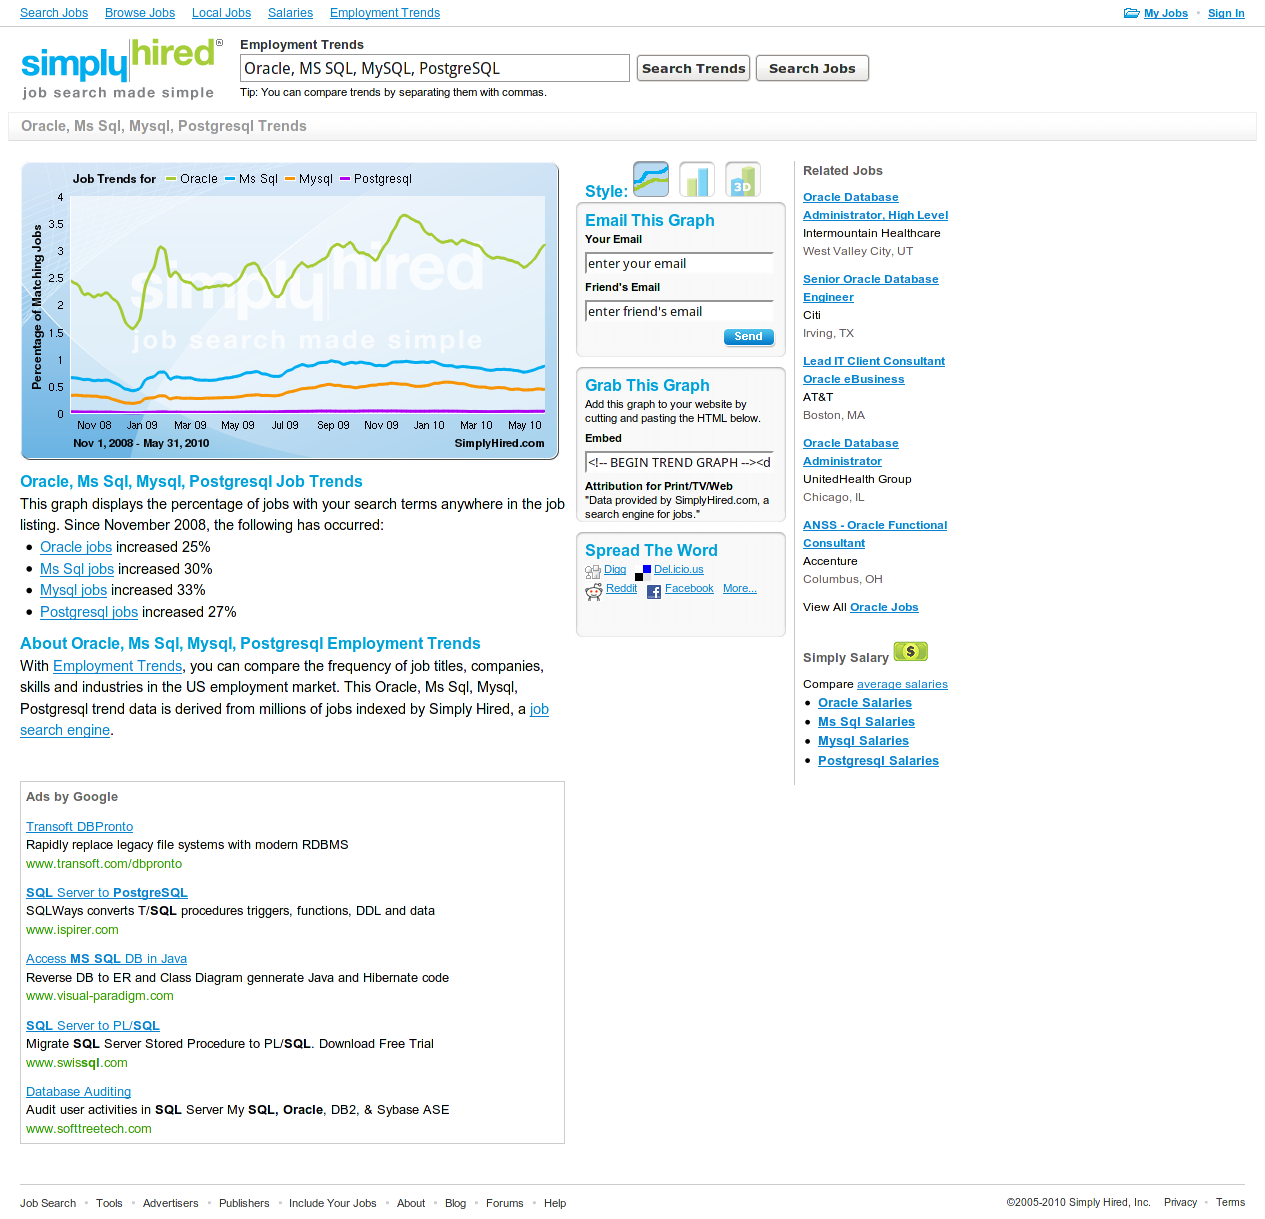This screenshot has width=1265, height=1219.
Task: Click the job trends graph image
Action: tap(290, 311)
